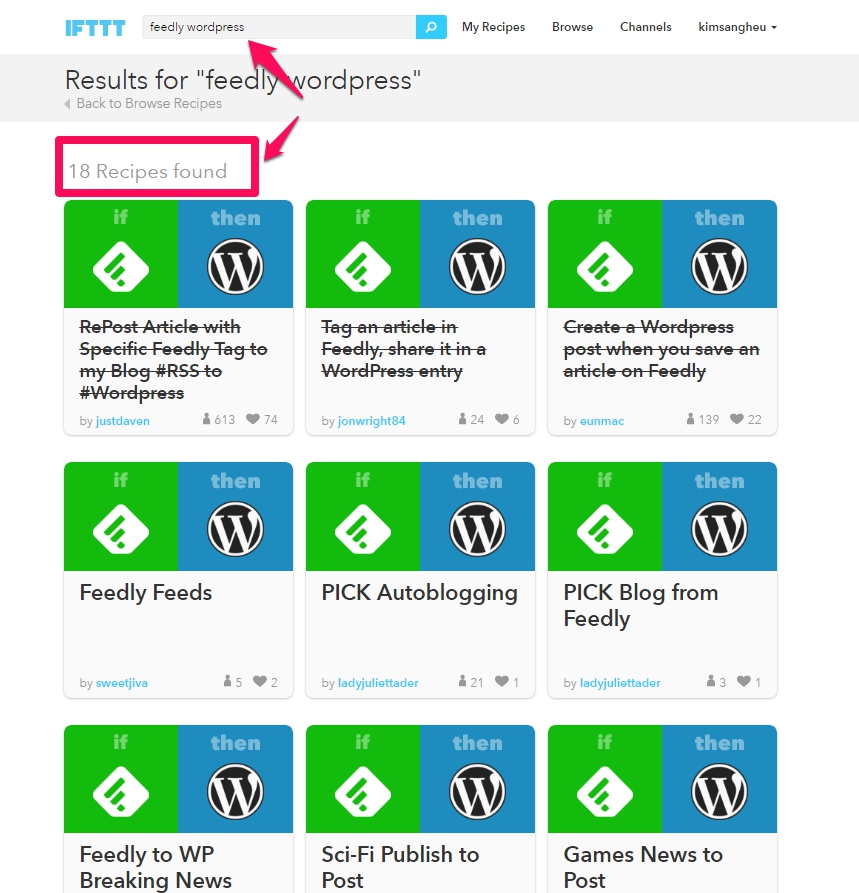The width and height of the screenshot is (859, 893).
Task: Open My Recipes in the navigation
Action: click(493, 27)
